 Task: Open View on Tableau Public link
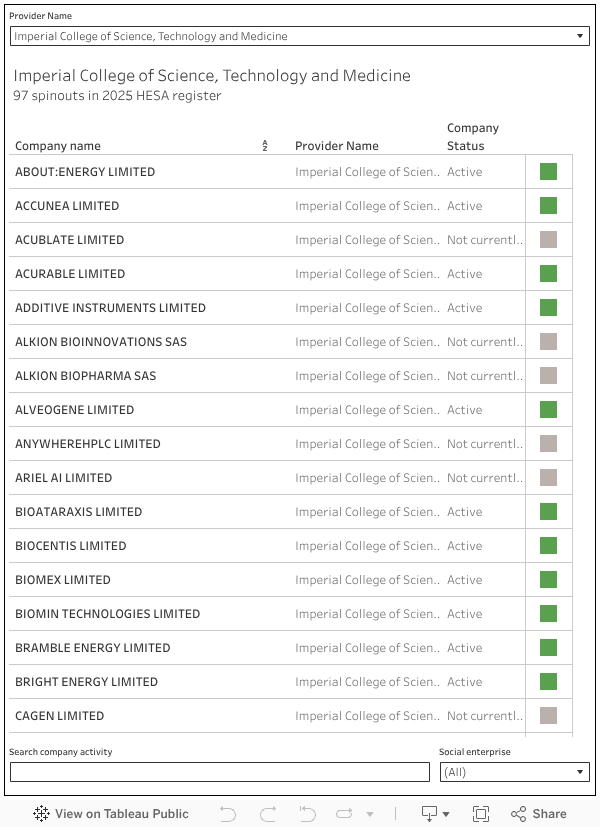111,814
